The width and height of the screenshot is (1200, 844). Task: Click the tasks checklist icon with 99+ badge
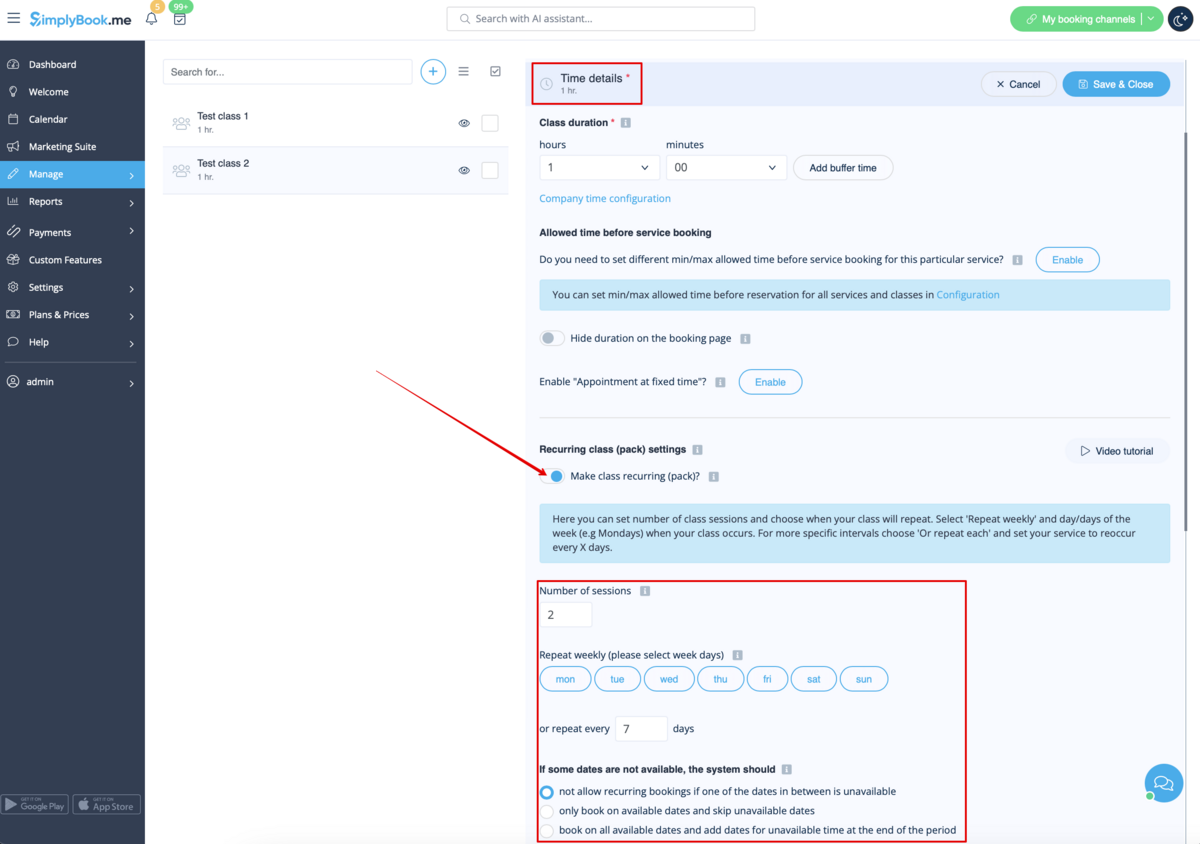click(180, 19)
